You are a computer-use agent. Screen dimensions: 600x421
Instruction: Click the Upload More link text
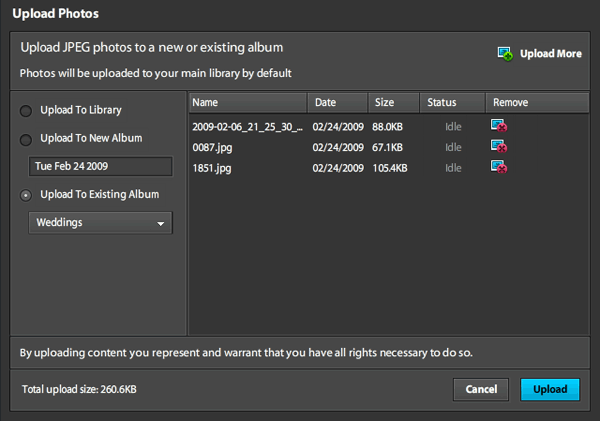[x=550, y=54]
